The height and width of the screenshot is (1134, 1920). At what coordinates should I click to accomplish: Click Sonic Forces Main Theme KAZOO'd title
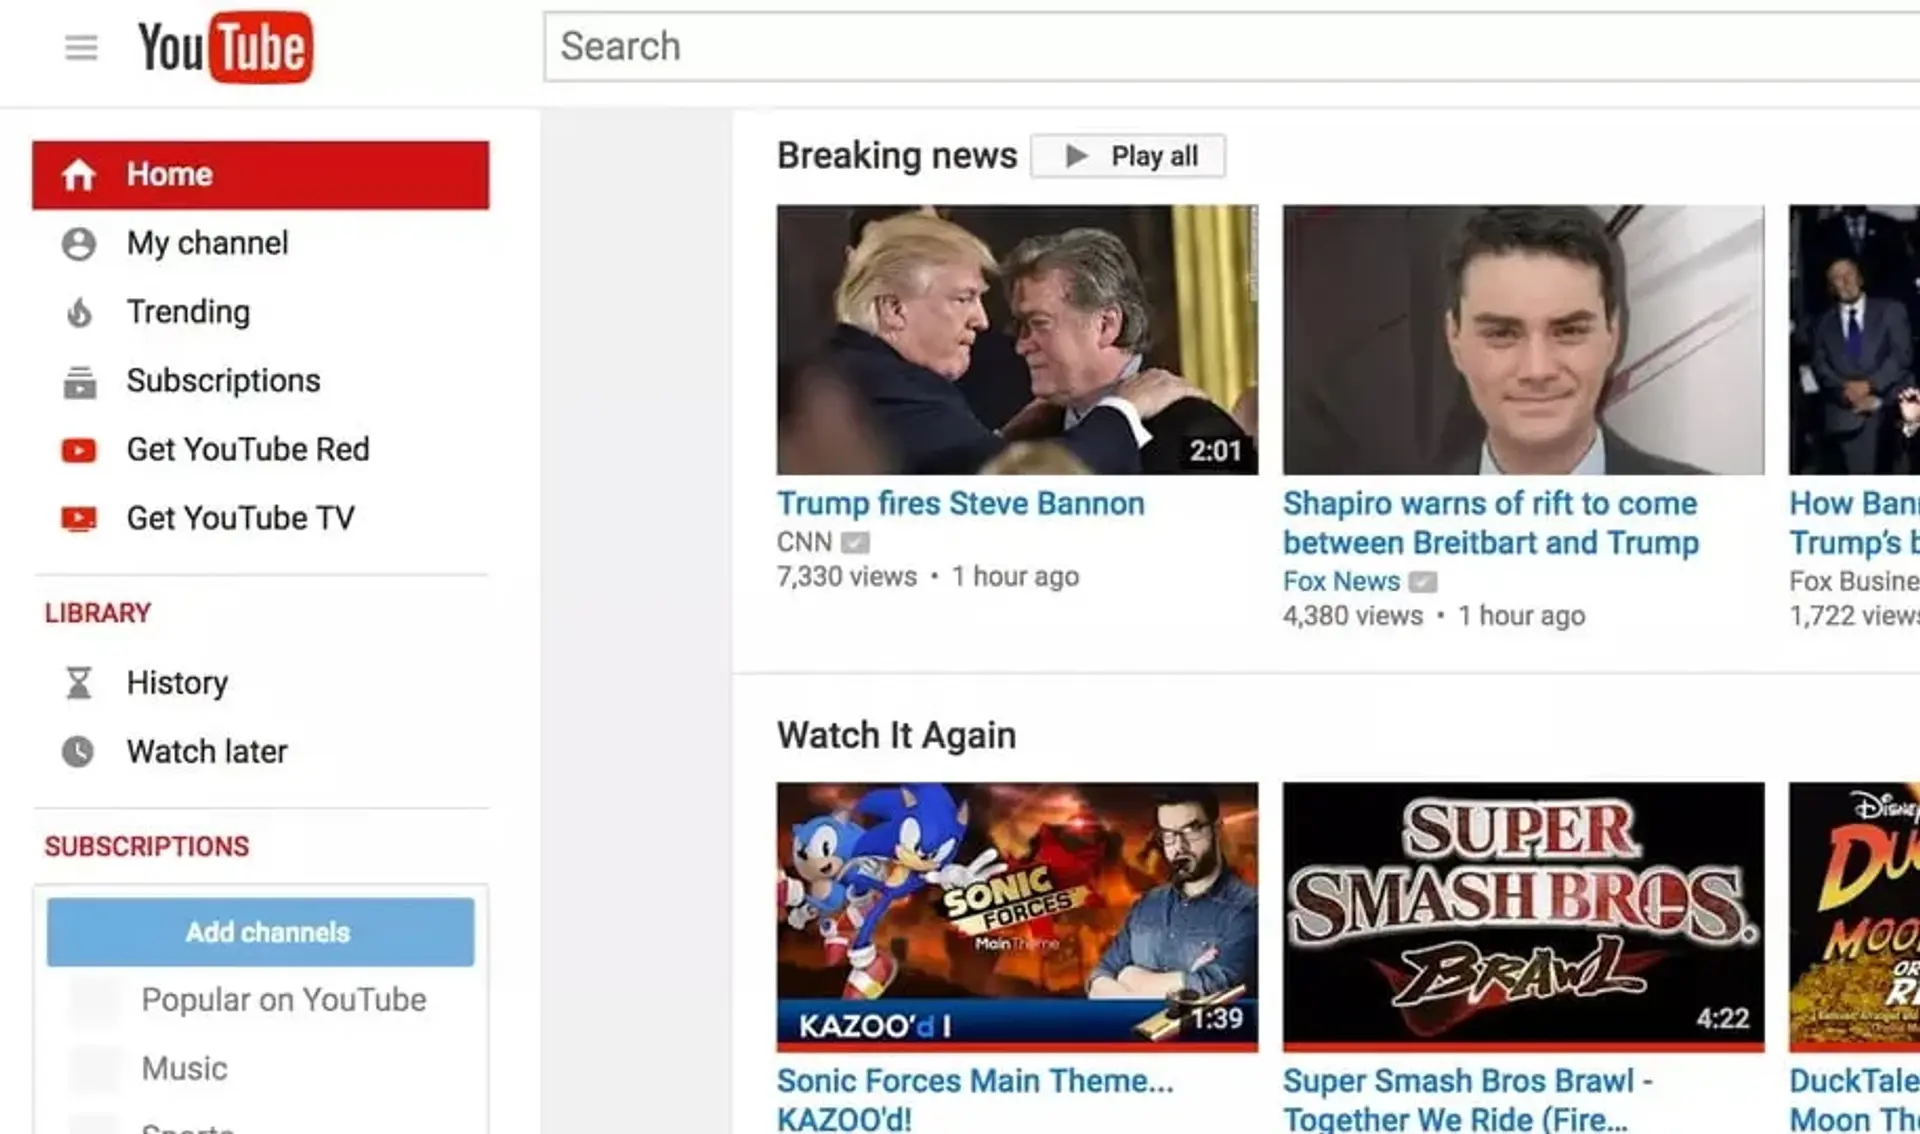(x=975, y=1099)
